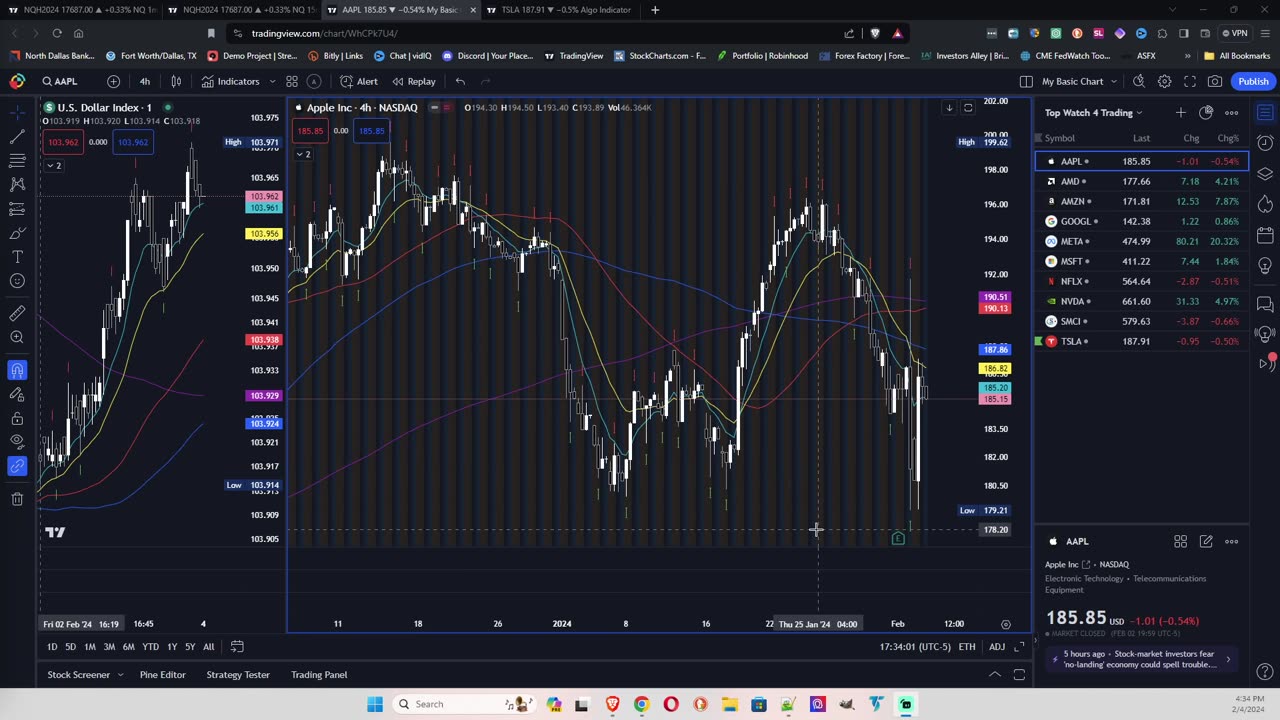Select NVDA in the watchlist
This screenshot has height=720, width=1280.
tap(1142, 301)
